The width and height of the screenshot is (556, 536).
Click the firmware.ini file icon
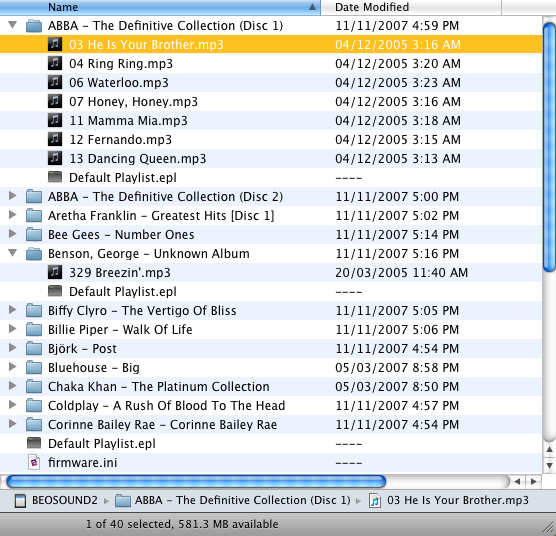point(34,463)
